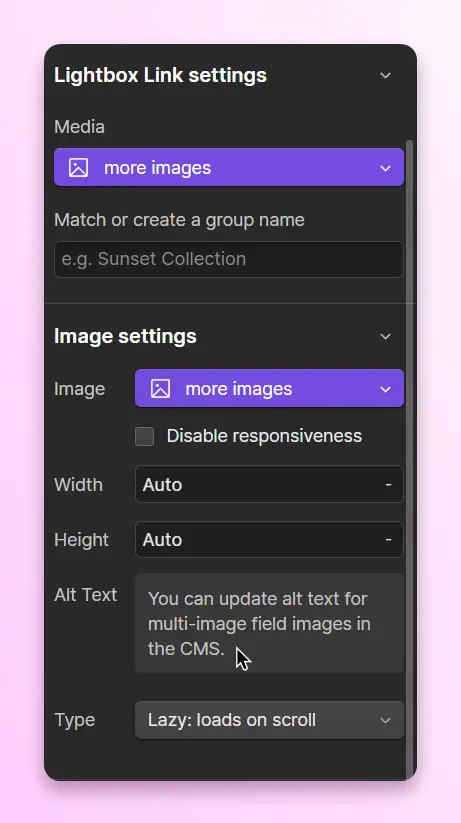Open the Type lazy loading dropdown
Viewport: 461px width, 823px height.
[x=269, y=720]
